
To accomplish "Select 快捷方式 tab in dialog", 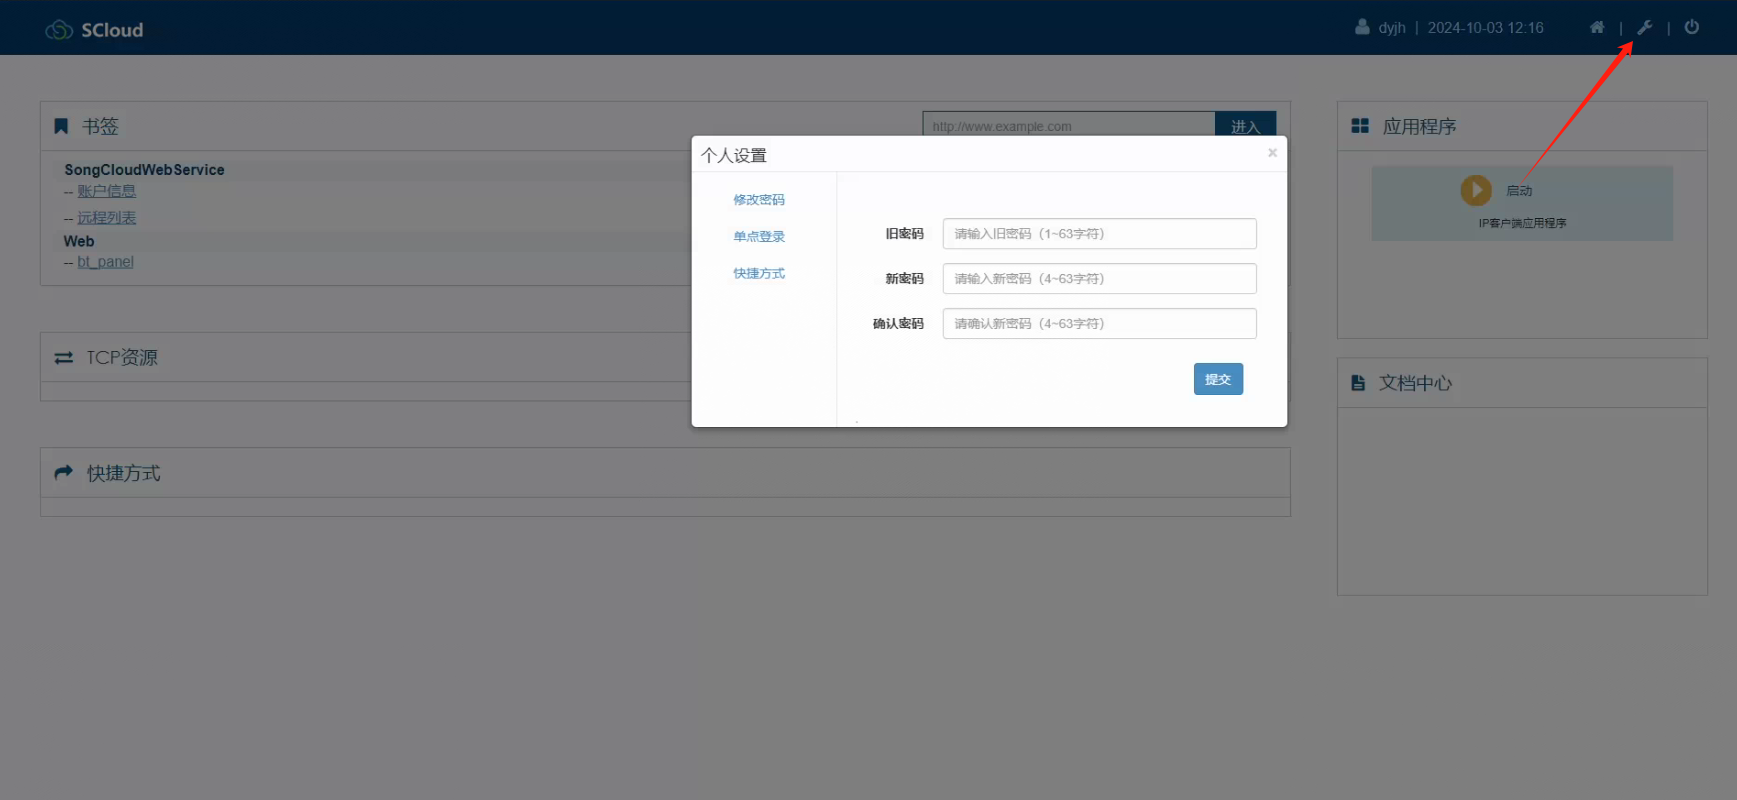I will click(759, 274).
